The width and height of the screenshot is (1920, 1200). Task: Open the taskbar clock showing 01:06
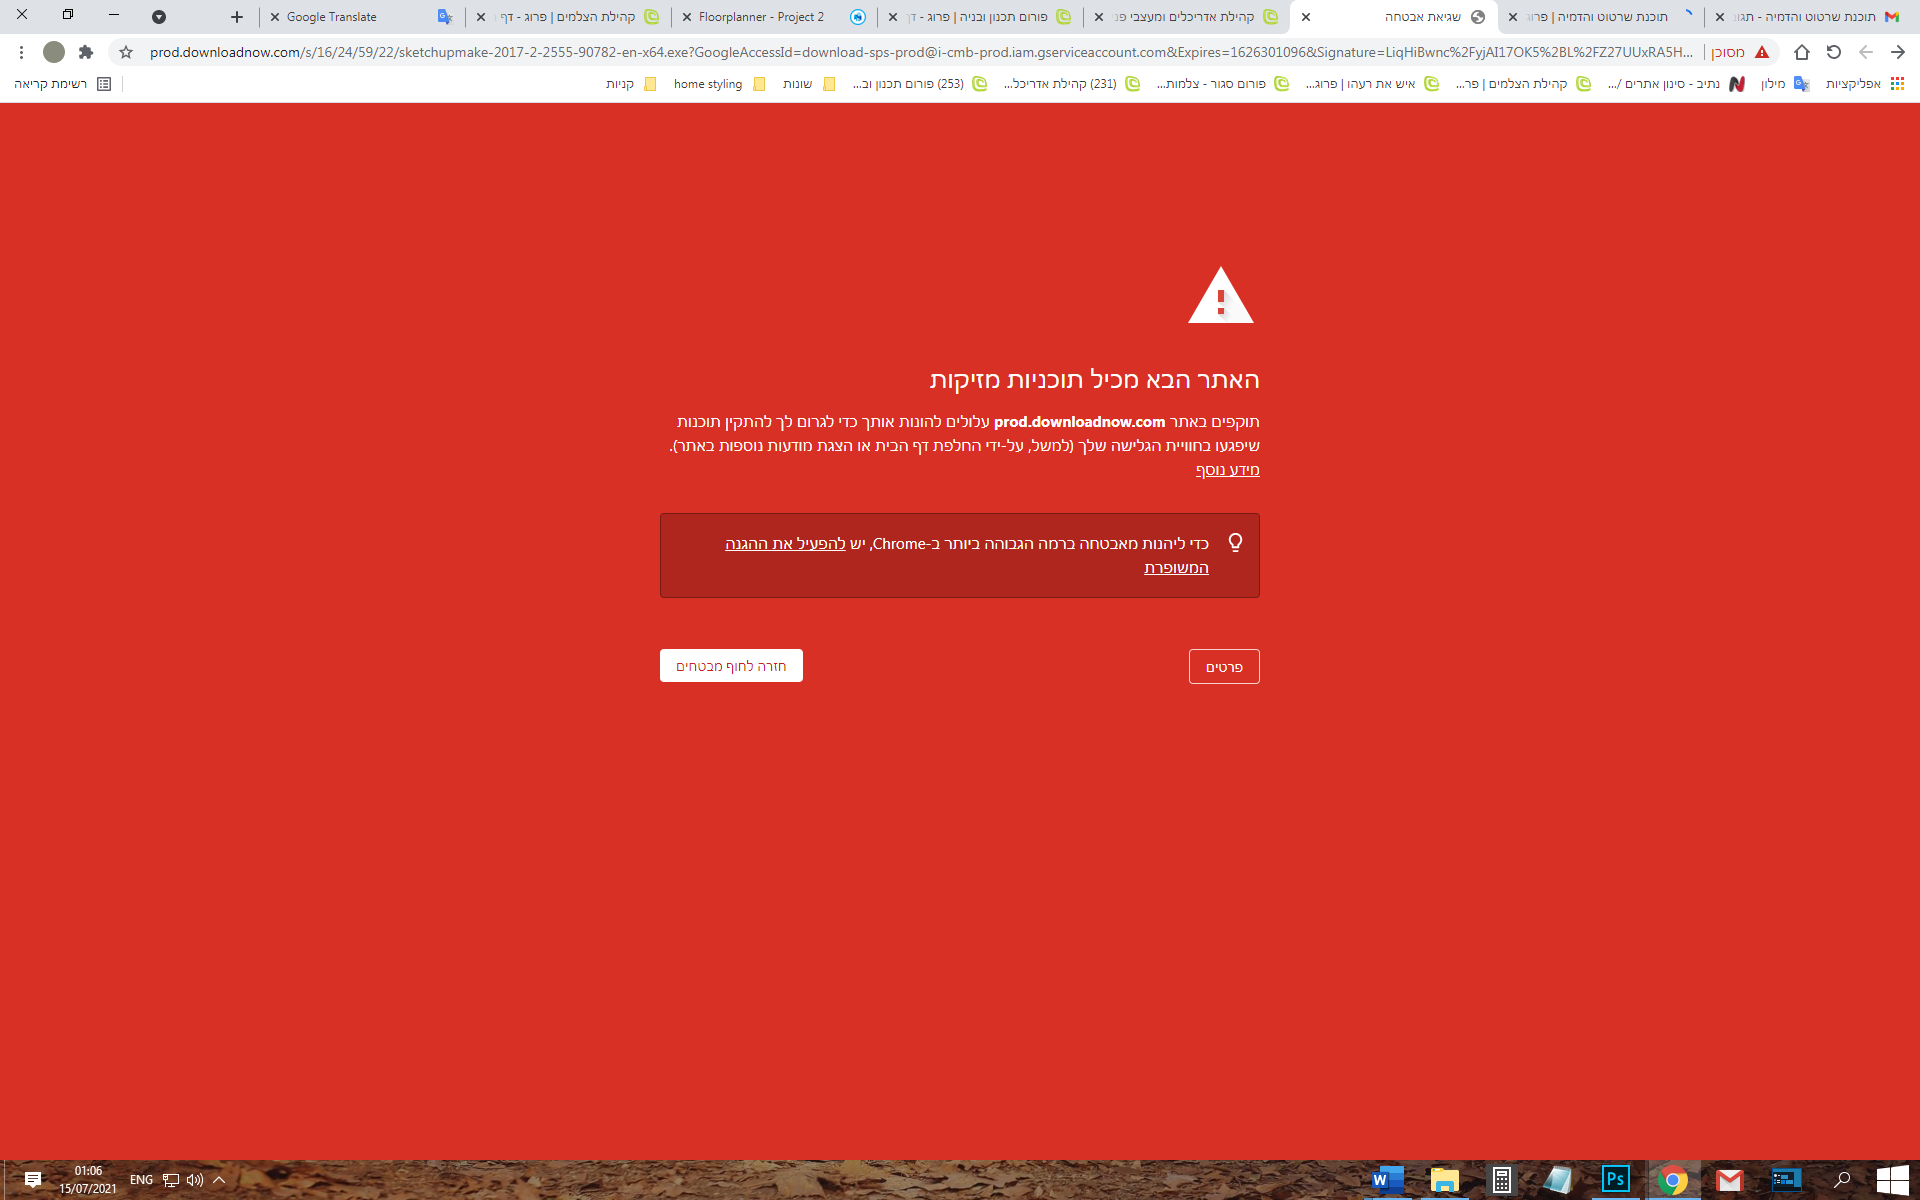click(x=88, y=1180)
